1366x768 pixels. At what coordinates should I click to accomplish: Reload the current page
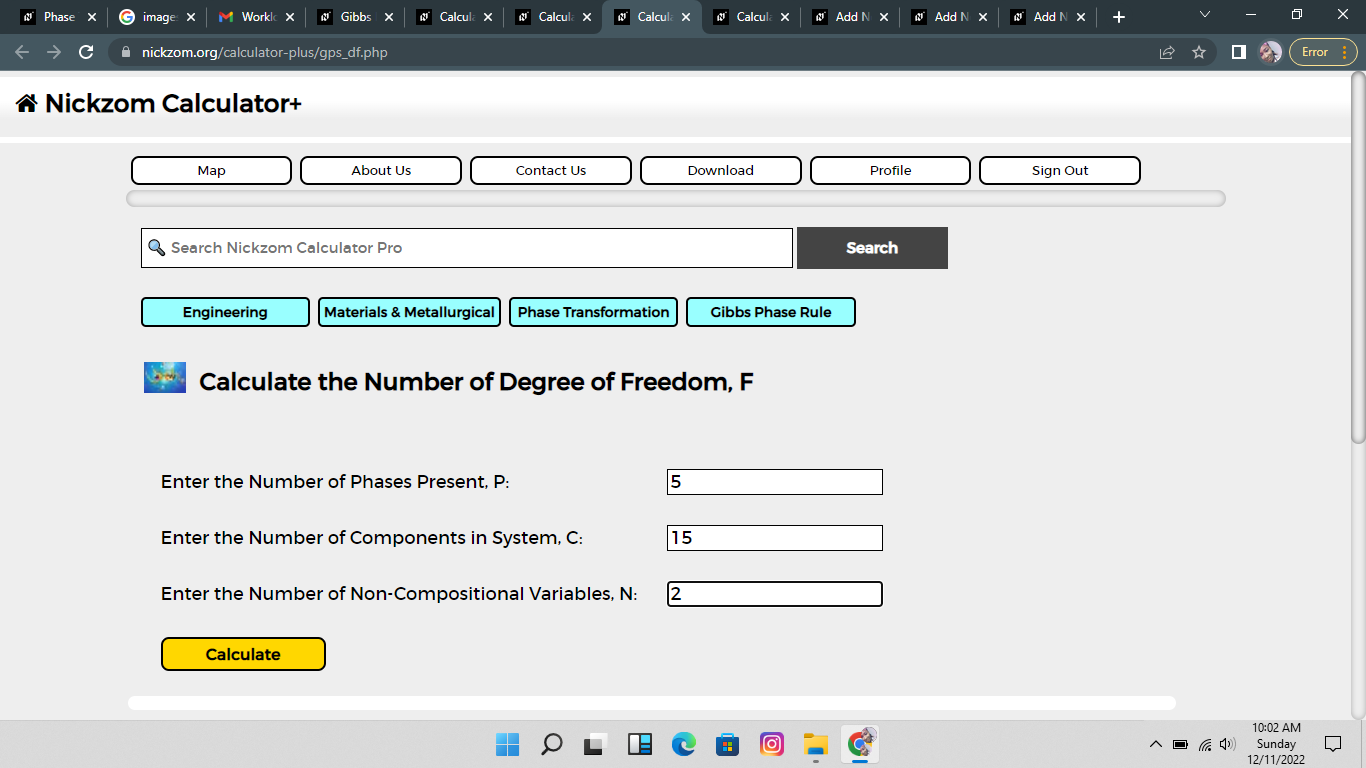coord(86,52)
